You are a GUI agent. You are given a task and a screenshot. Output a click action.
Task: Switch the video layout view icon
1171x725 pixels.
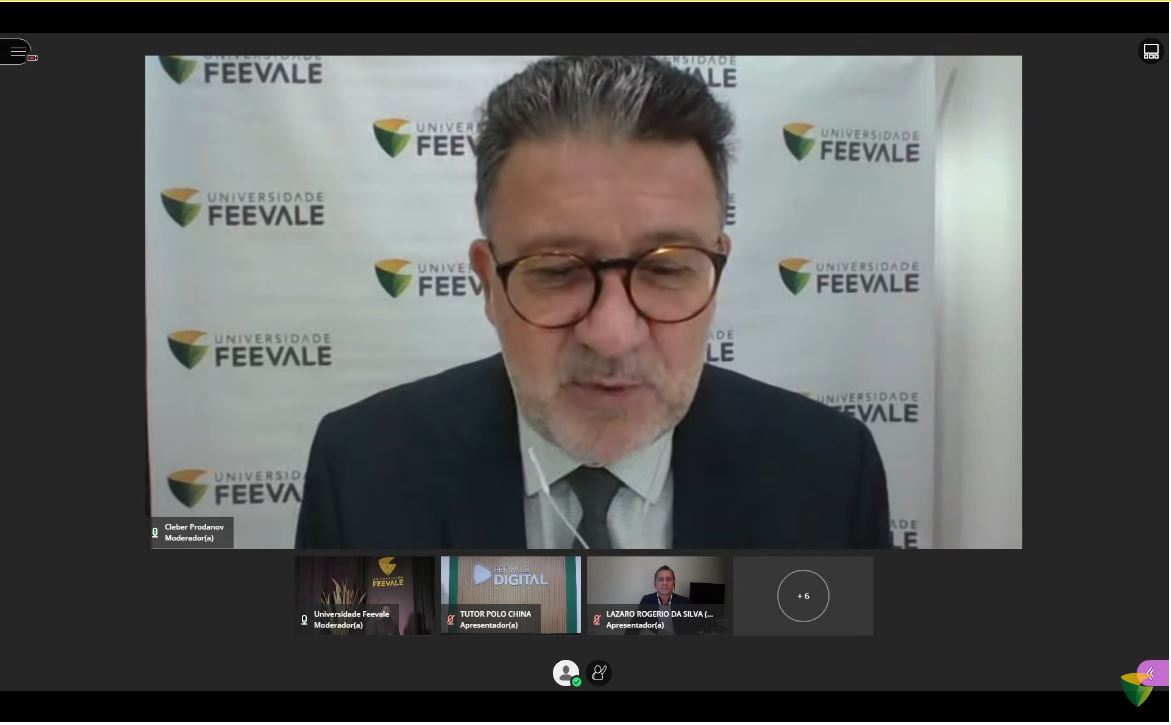click(1151, 52)
